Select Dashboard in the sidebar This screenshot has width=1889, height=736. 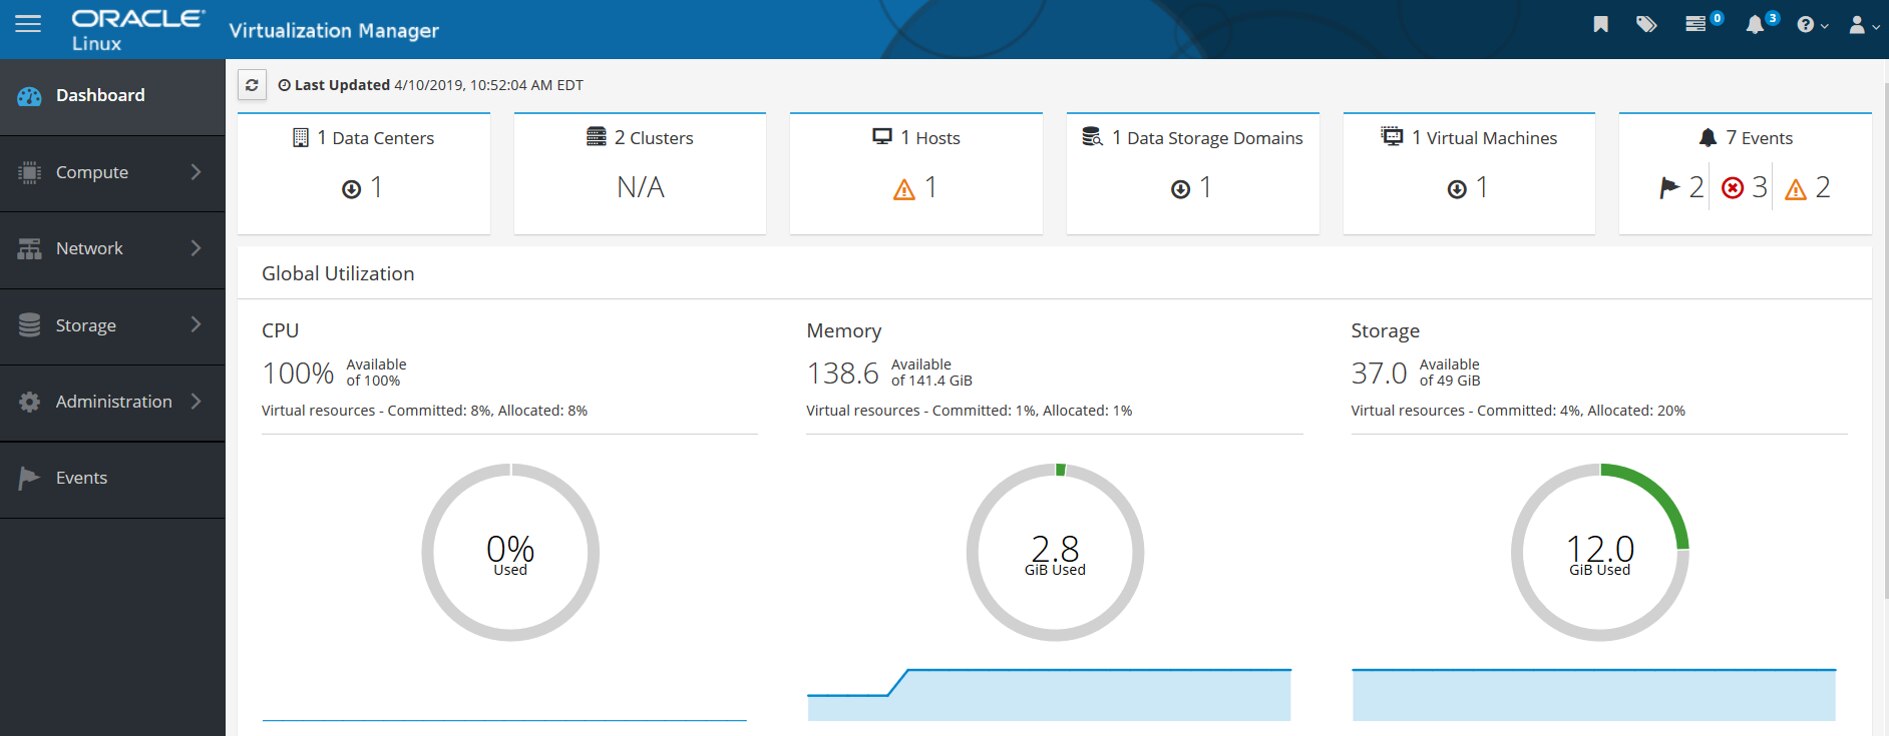pyautogui.click(x=112, y=96)
